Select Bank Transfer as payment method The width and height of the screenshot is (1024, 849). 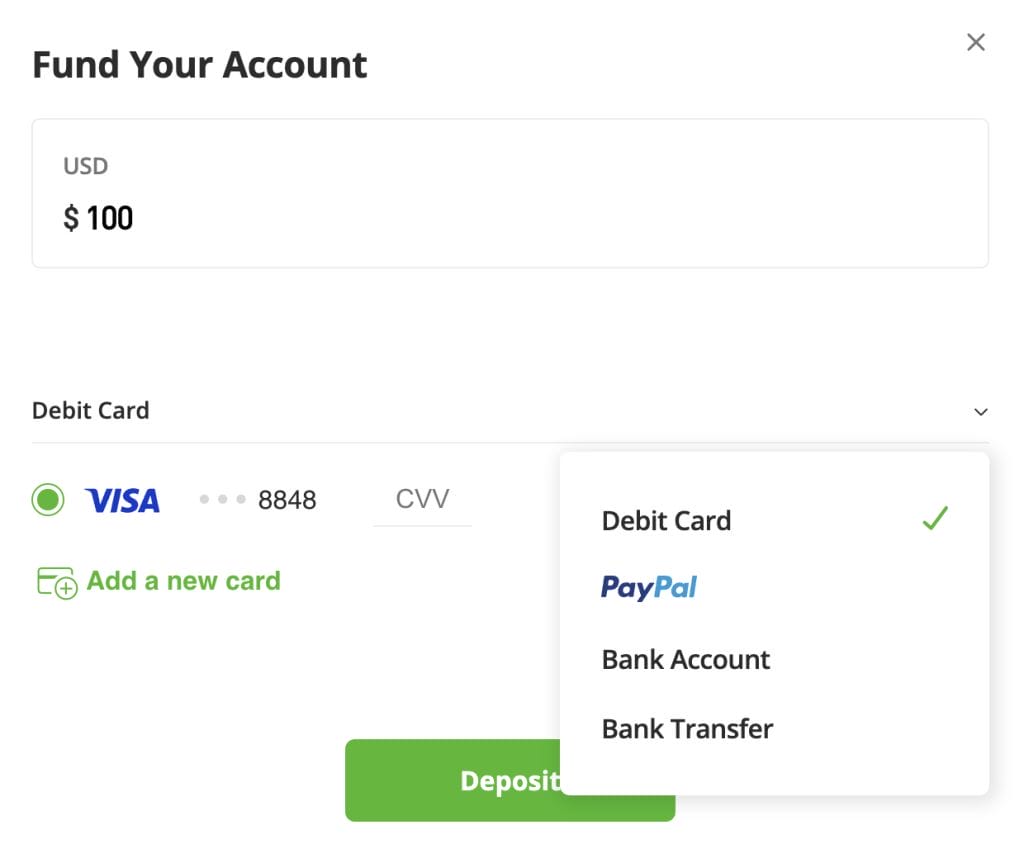(x=686, y=729)
